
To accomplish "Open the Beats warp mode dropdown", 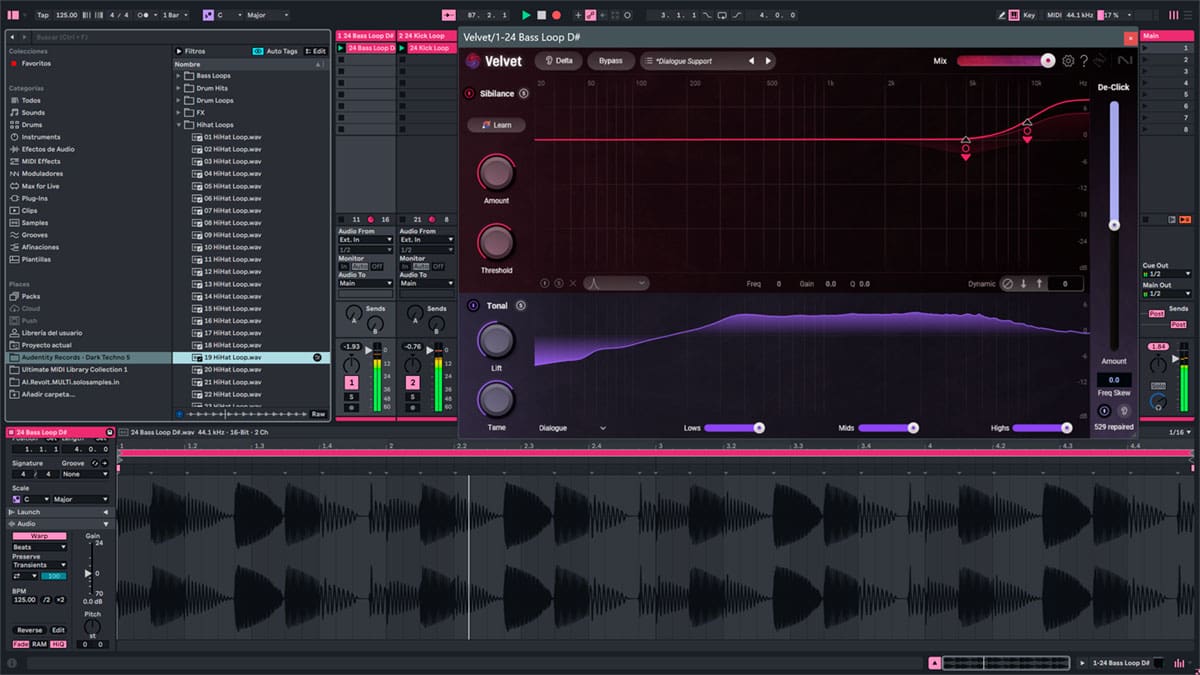I will click(39, 547).
